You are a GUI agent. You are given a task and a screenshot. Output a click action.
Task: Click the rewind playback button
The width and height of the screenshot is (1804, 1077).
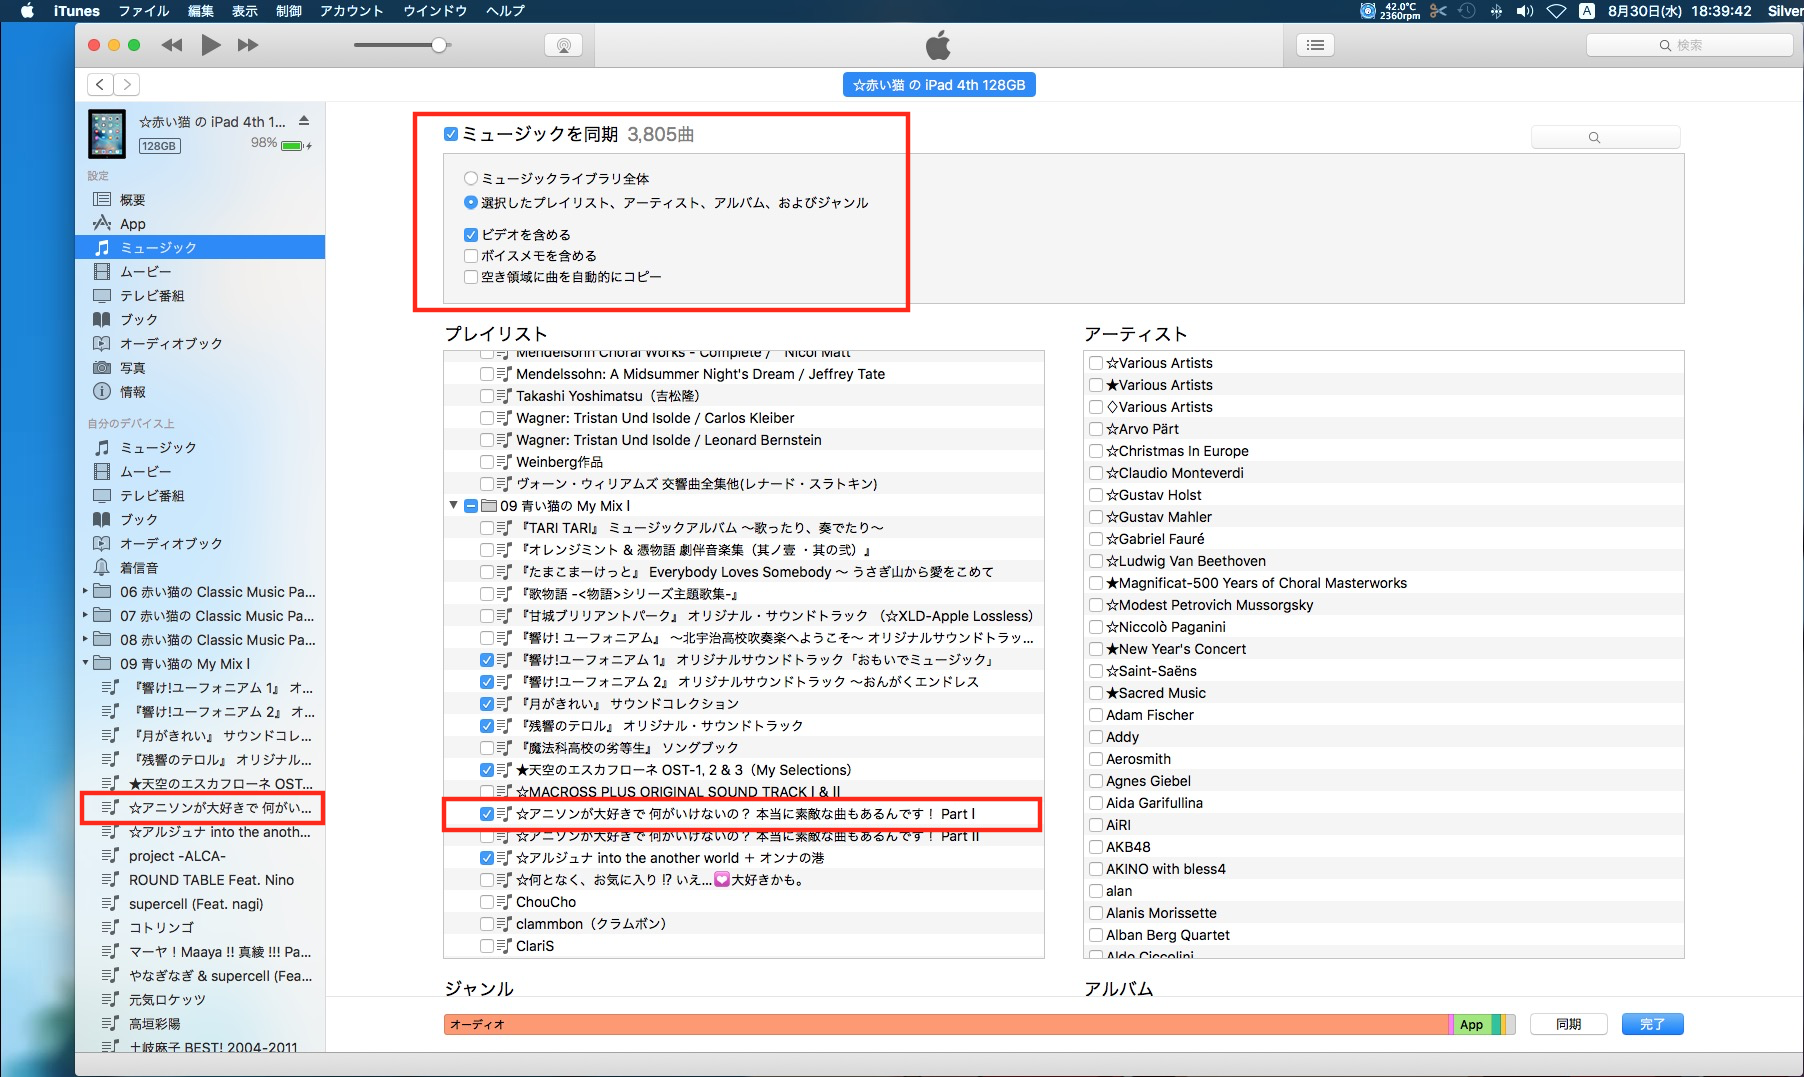point(172,45)
